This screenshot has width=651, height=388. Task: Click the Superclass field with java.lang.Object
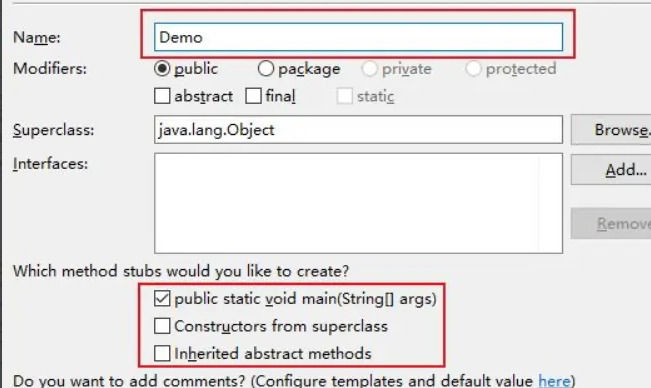point(358,130)
